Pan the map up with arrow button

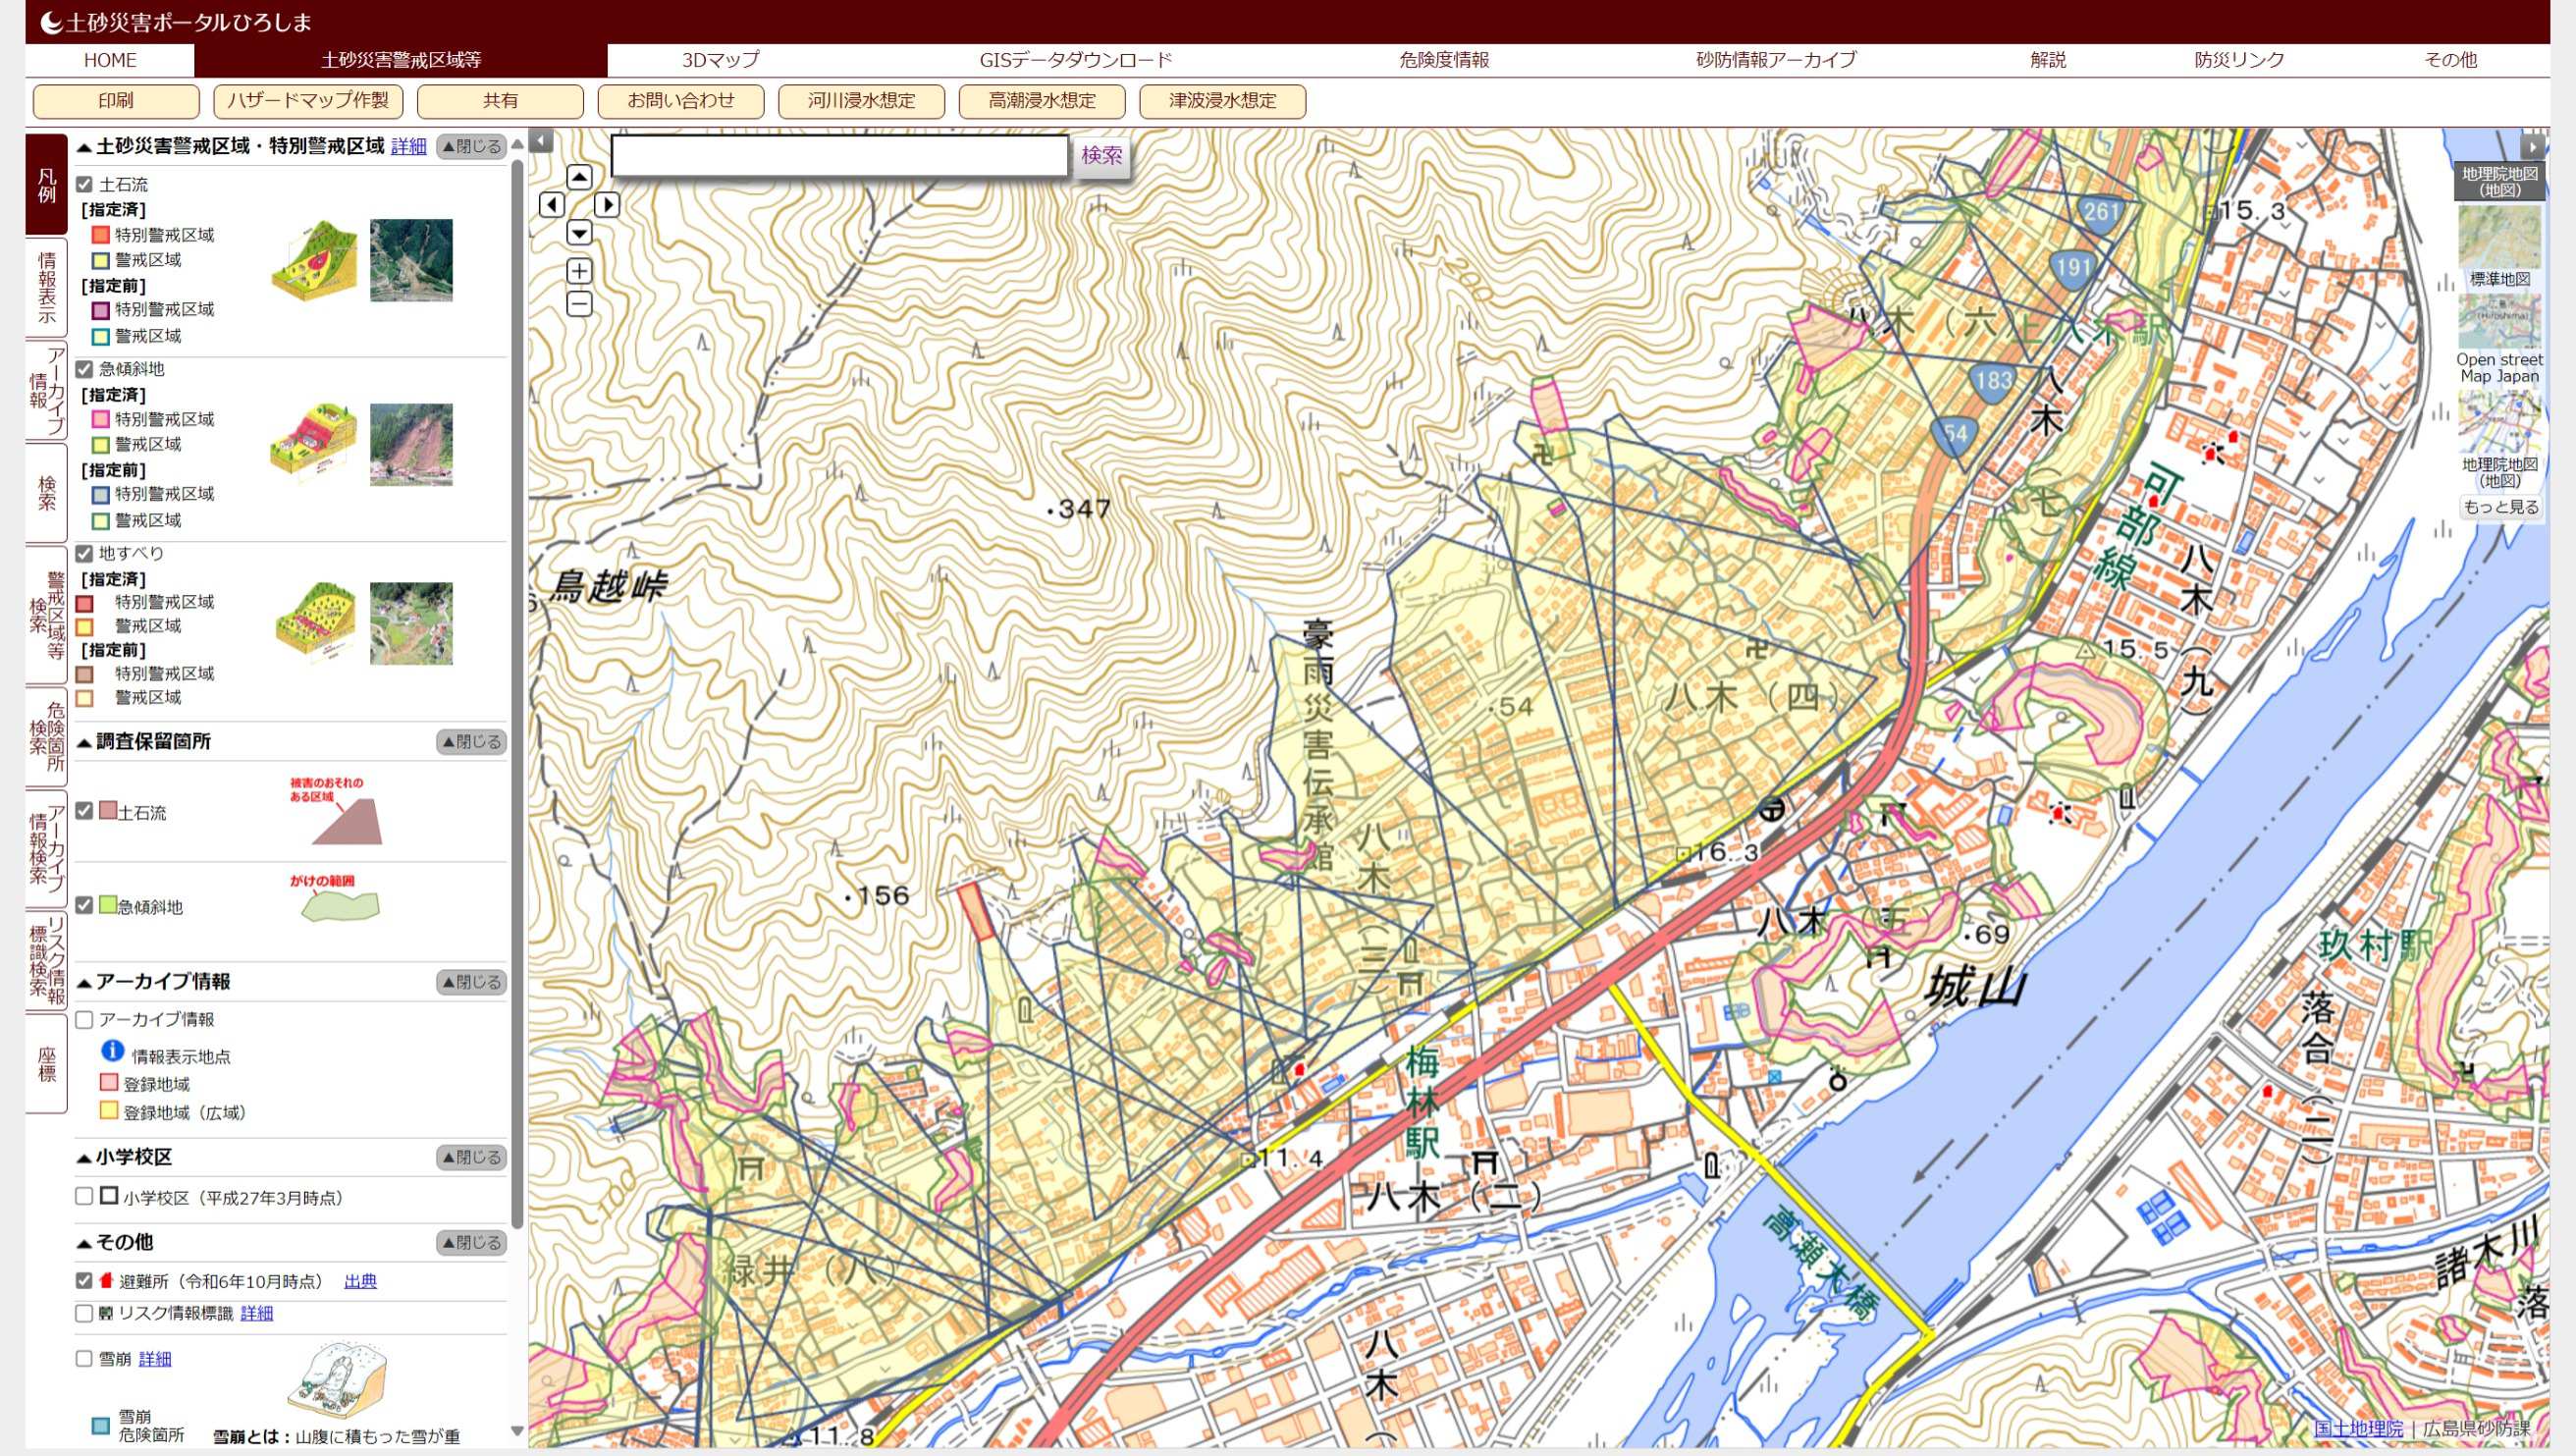579,177
